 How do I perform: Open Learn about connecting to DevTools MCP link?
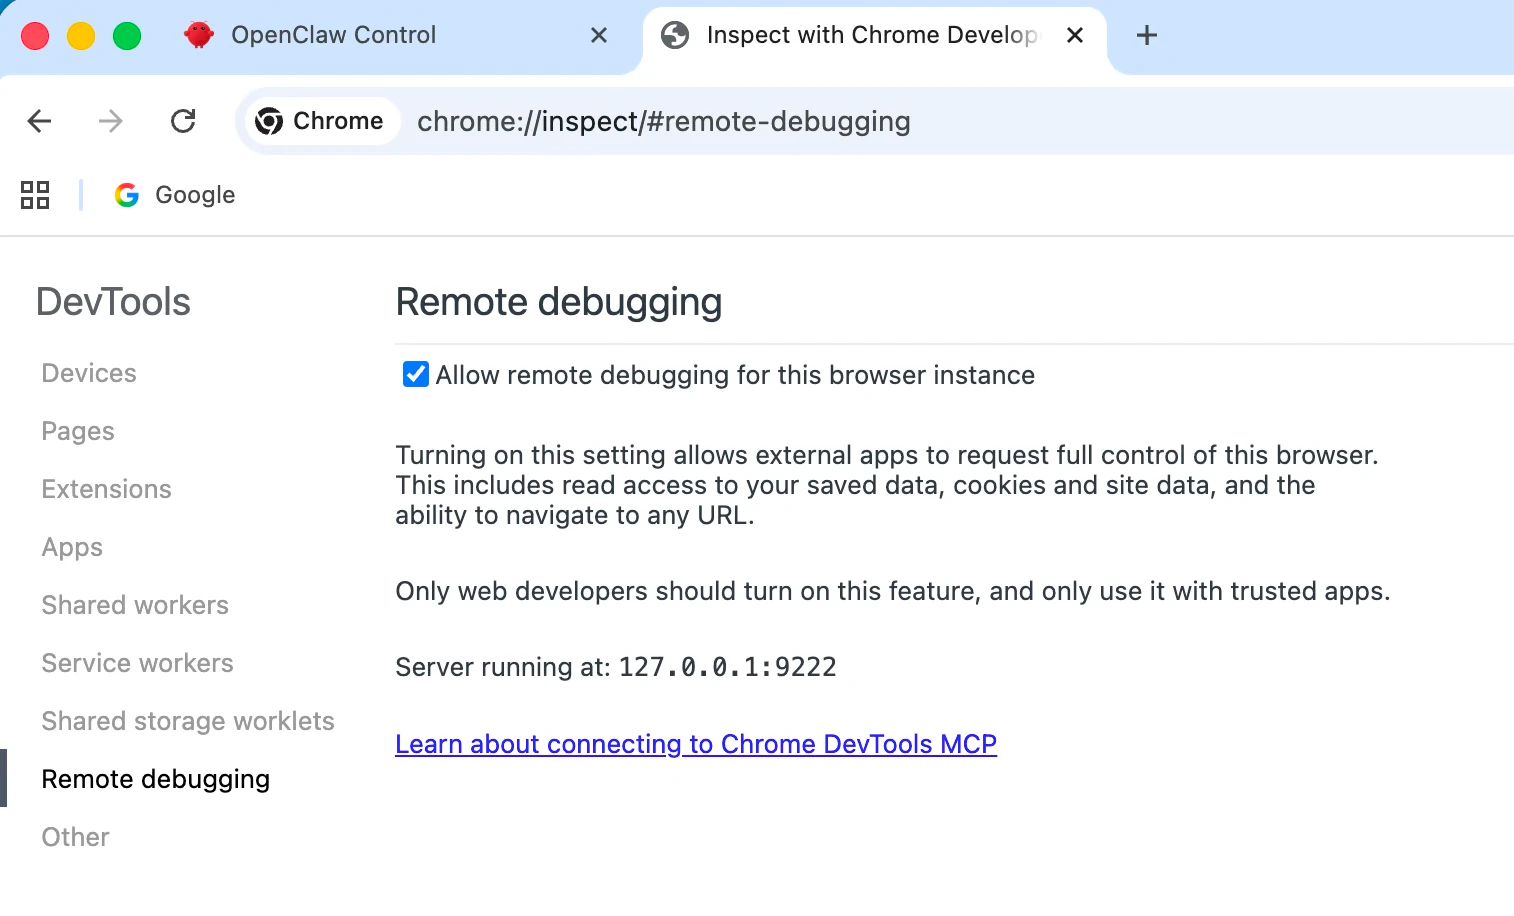click(x=696, y=744)
